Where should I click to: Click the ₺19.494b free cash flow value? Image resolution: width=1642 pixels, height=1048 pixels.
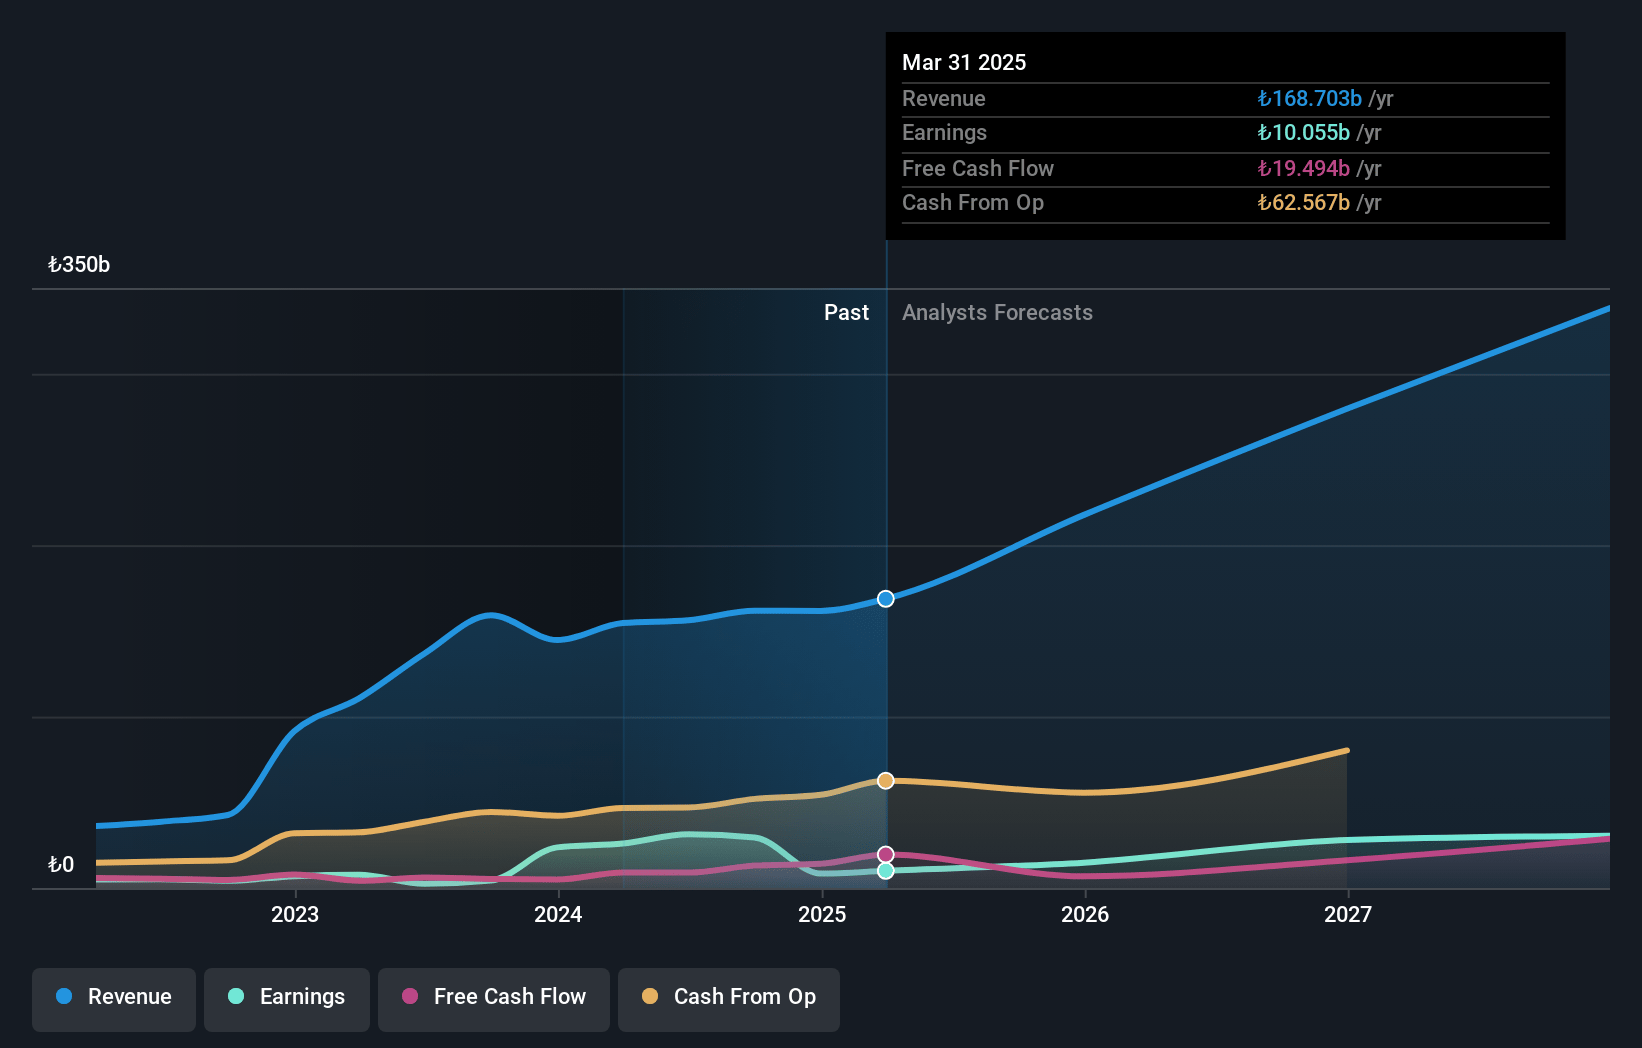[x=1303, y=169]
